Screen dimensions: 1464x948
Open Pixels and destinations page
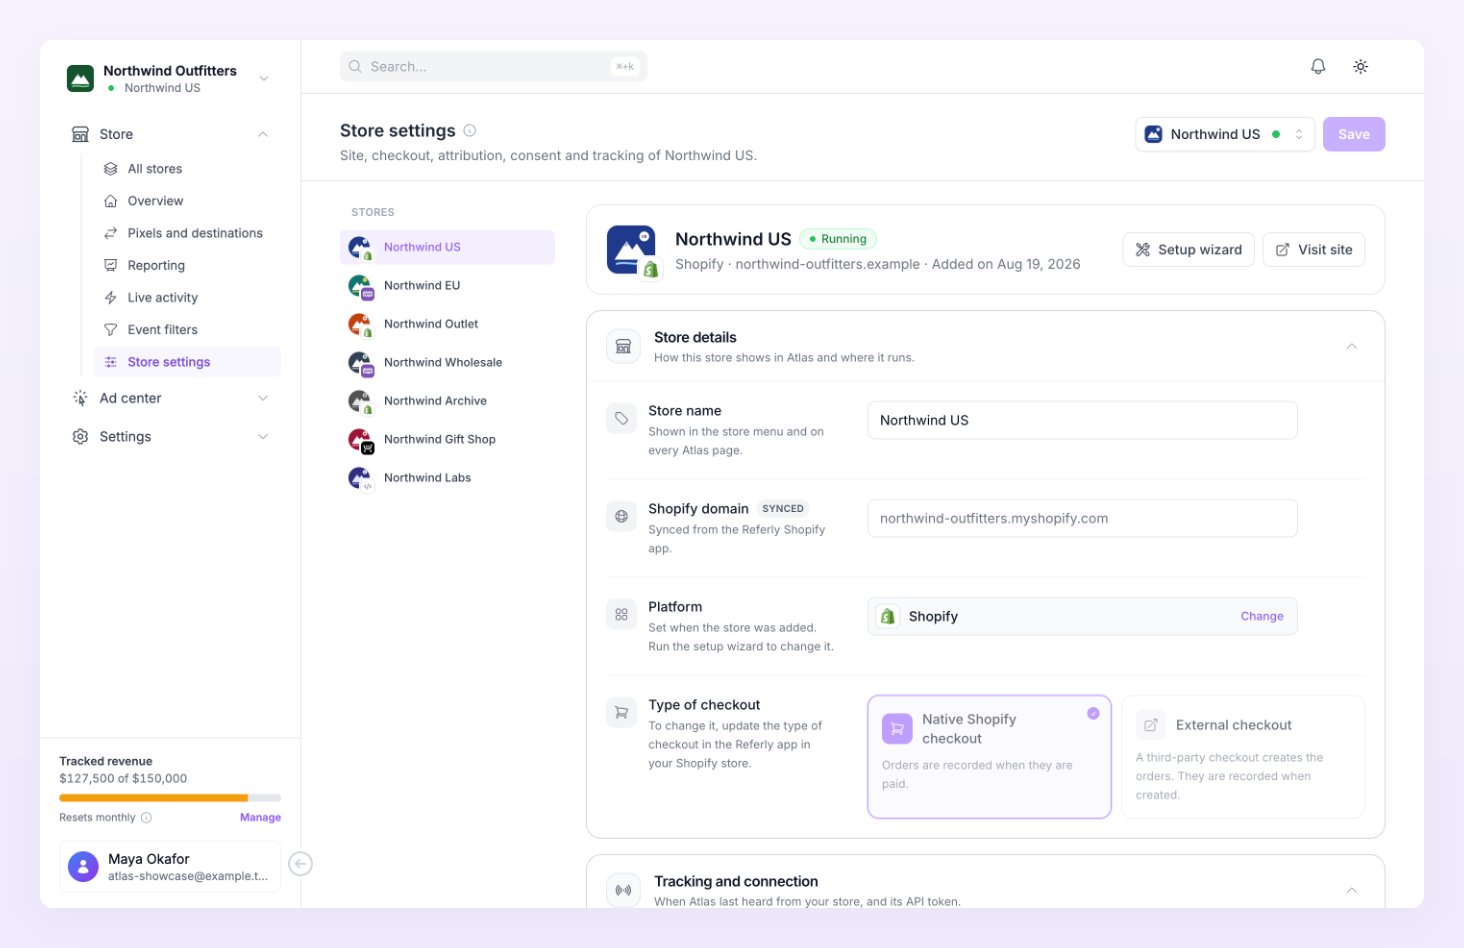(187, 233)
